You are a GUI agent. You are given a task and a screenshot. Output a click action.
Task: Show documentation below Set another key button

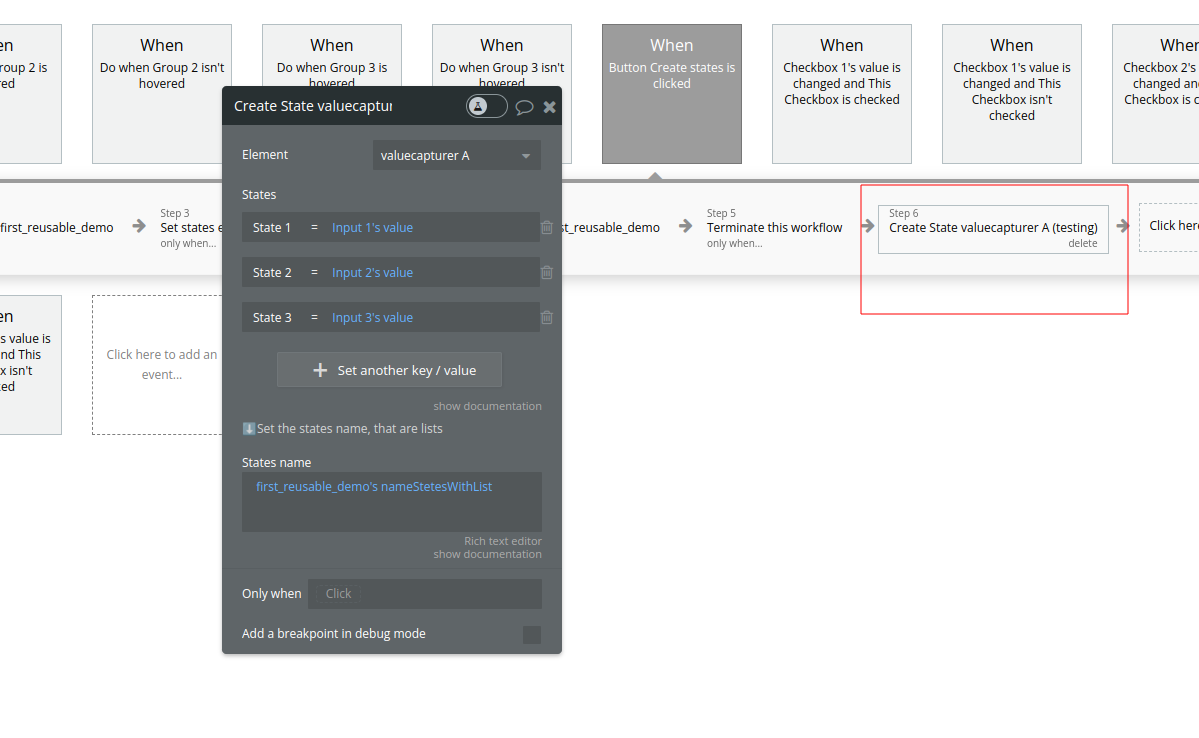pos(487,406)
